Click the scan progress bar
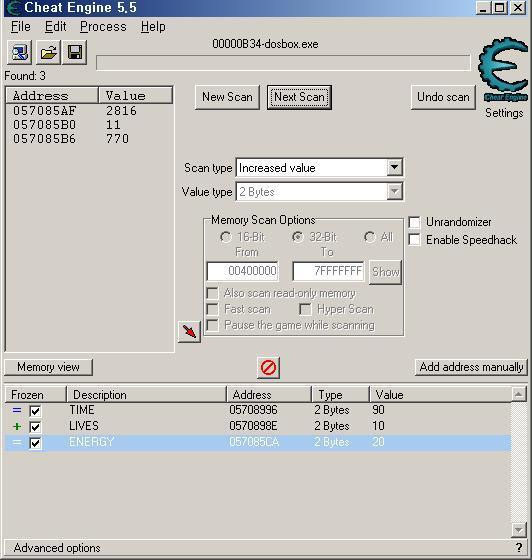The width and height of the screenshot is (532, 560). 283,63
